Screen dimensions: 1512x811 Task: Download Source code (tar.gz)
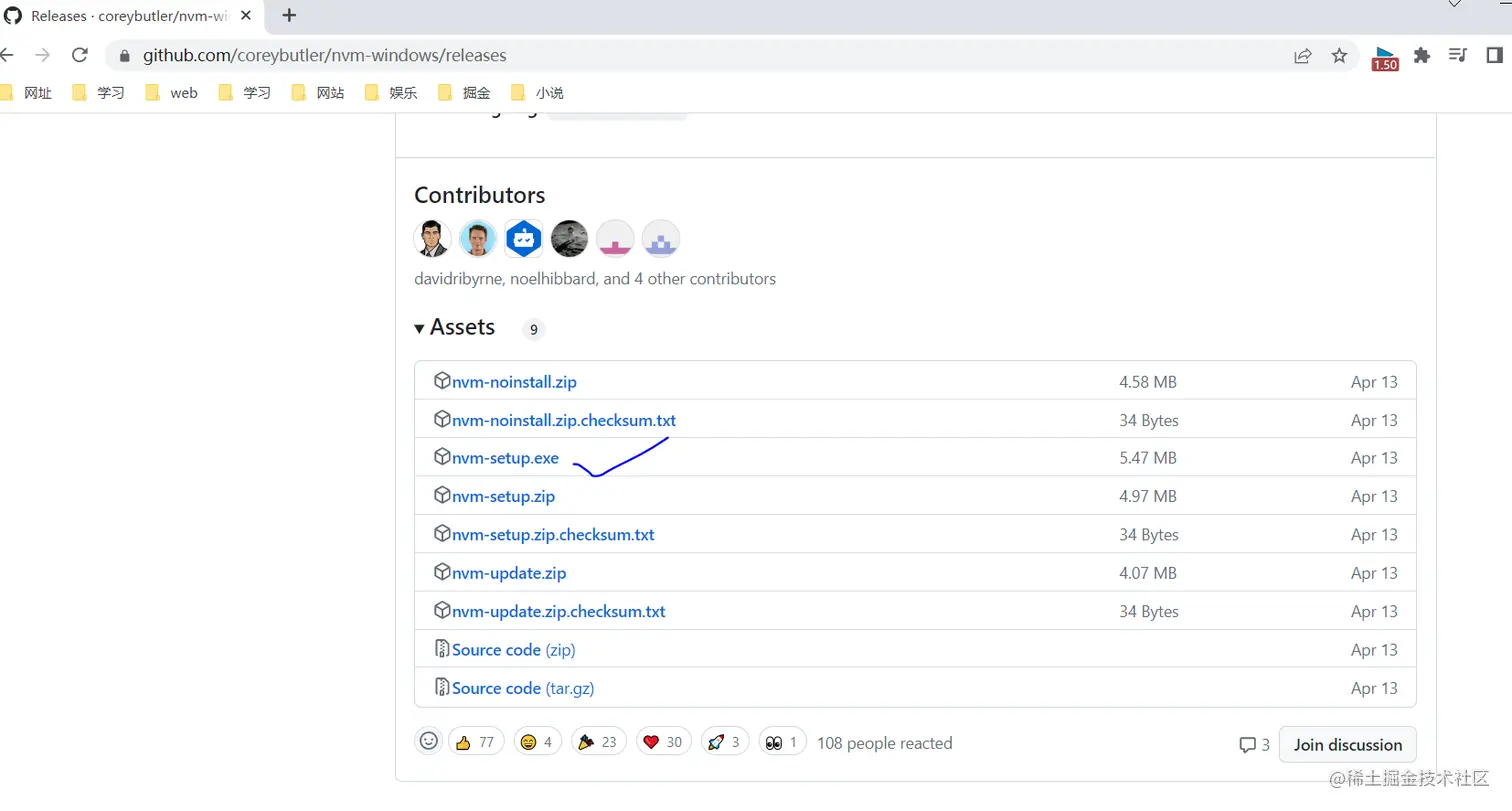click(523, 688)
